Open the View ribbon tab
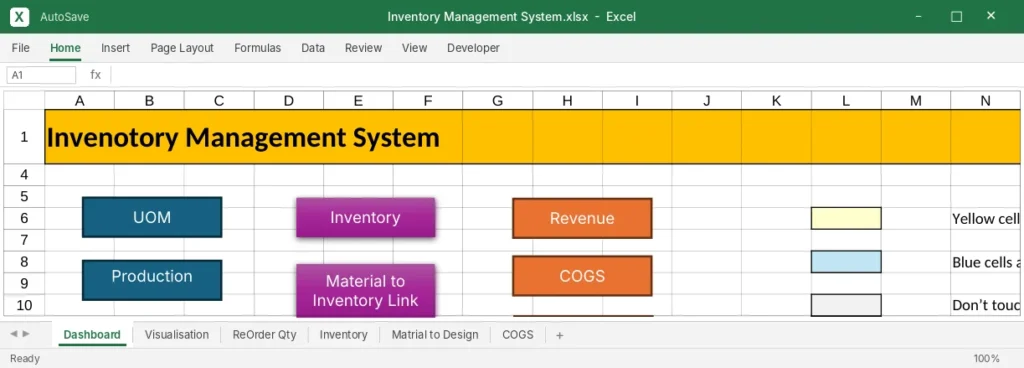Image resolution: width=1024 pixels, height=368 pixels. (x=414, y=48)
